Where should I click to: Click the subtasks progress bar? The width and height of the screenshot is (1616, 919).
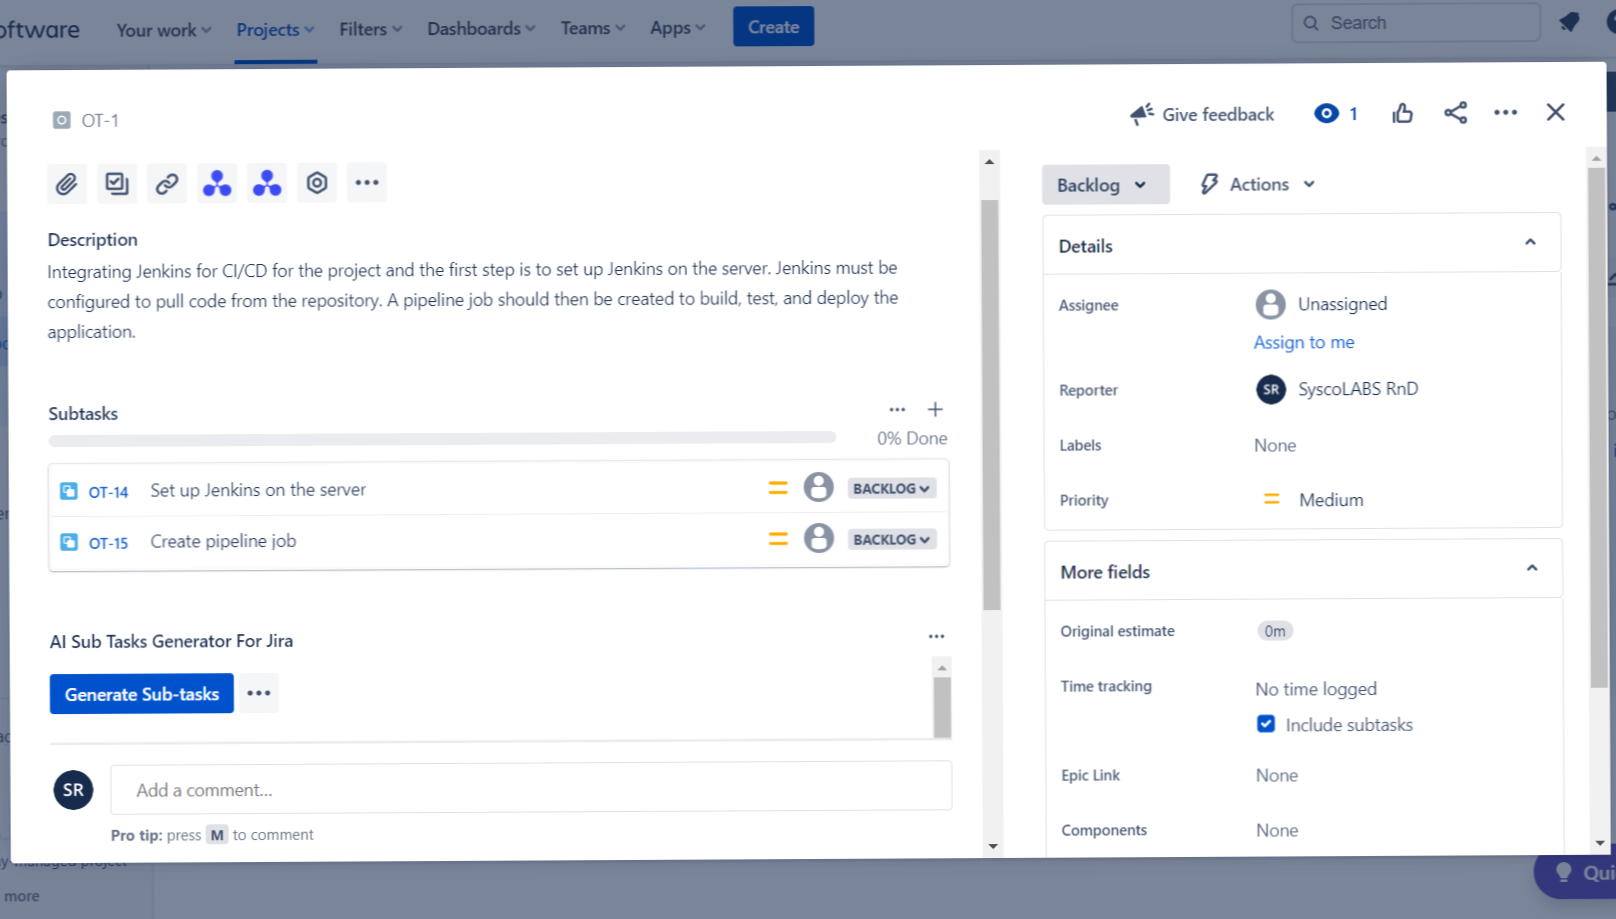point(440,437)
